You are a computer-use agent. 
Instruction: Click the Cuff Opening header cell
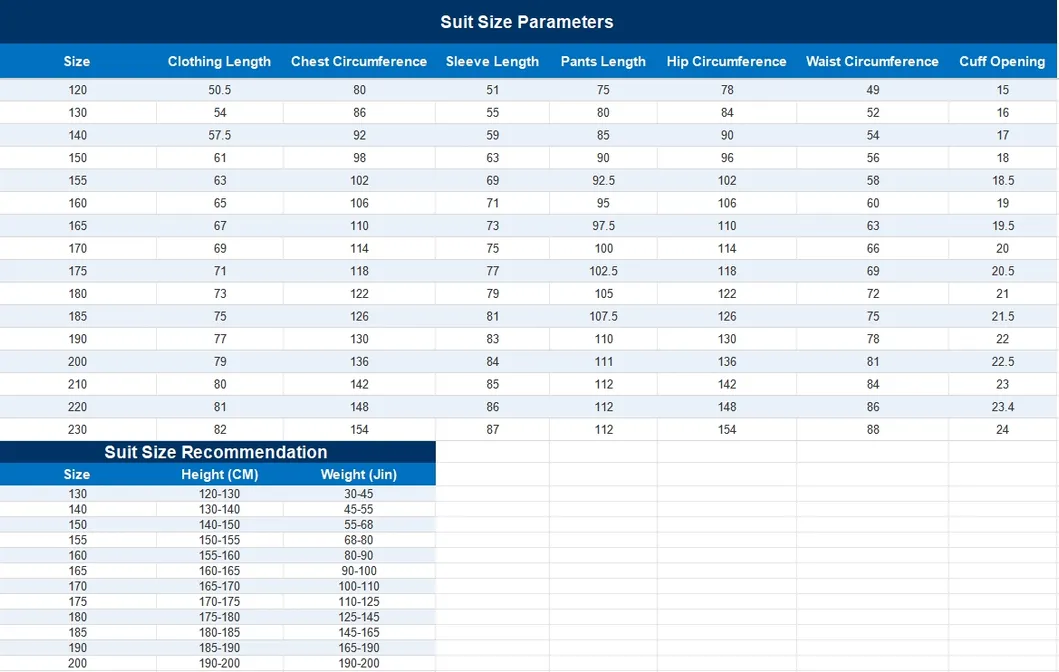(1002, 61)
